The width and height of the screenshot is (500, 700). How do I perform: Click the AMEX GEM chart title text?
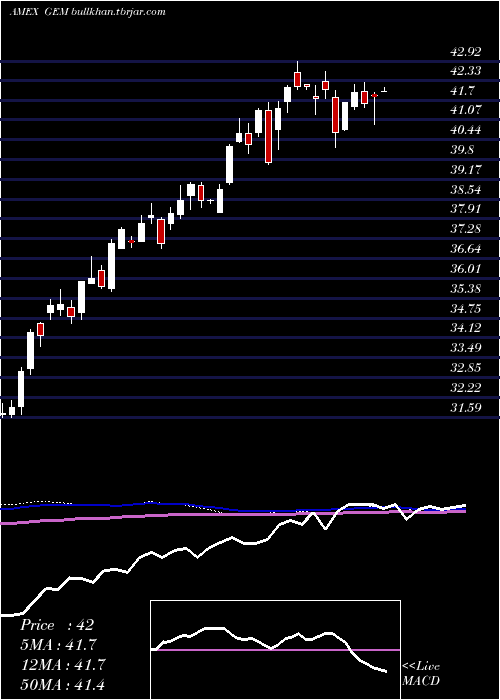[88, 12]
